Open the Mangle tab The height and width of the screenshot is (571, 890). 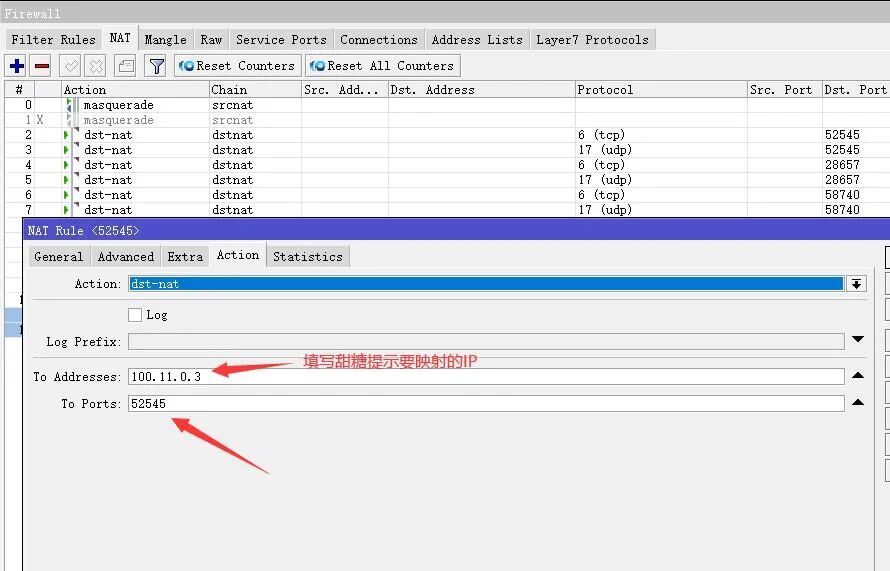click(x=165, y=40)
